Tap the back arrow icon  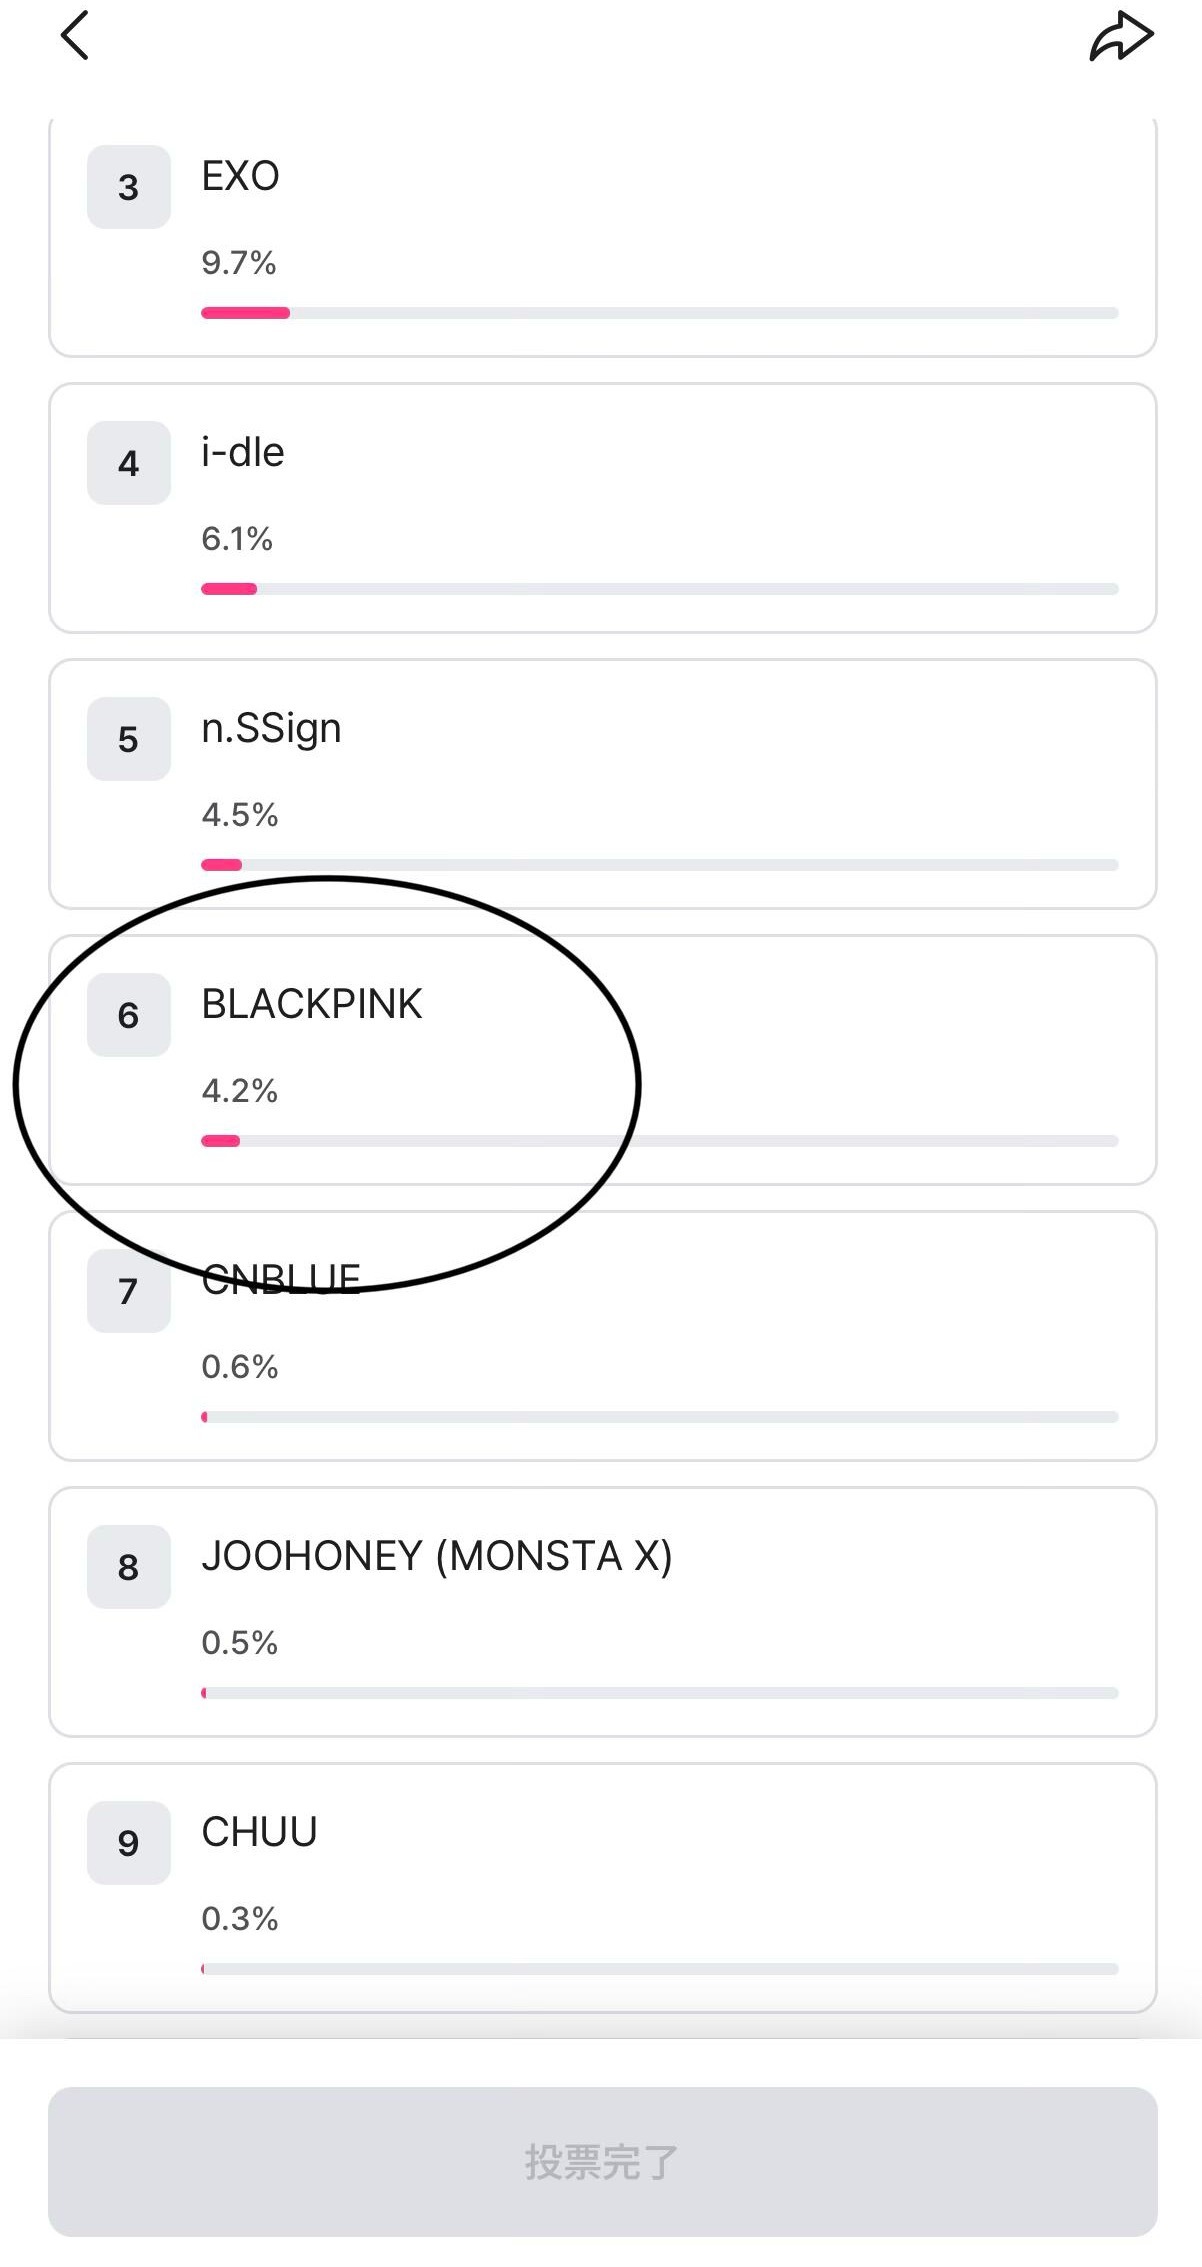76,36
